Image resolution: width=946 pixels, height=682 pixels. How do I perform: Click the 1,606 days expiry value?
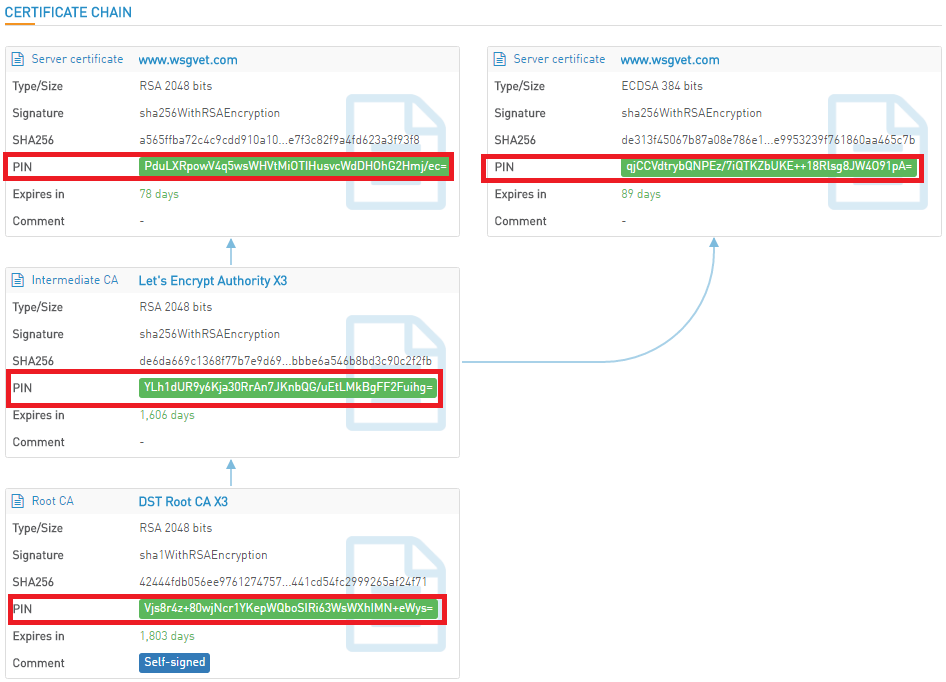167,415
